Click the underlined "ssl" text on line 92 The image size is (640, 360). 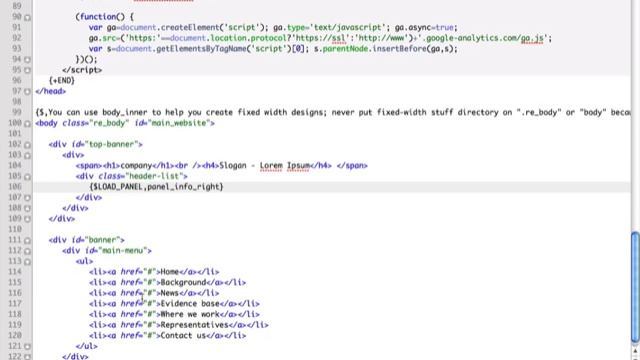tap(339, 38)
